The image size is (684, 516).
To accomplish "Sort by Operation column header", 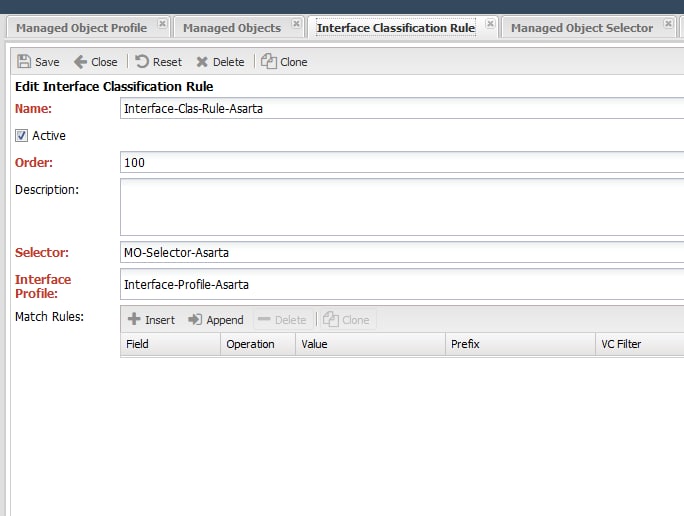I will 258,344.
